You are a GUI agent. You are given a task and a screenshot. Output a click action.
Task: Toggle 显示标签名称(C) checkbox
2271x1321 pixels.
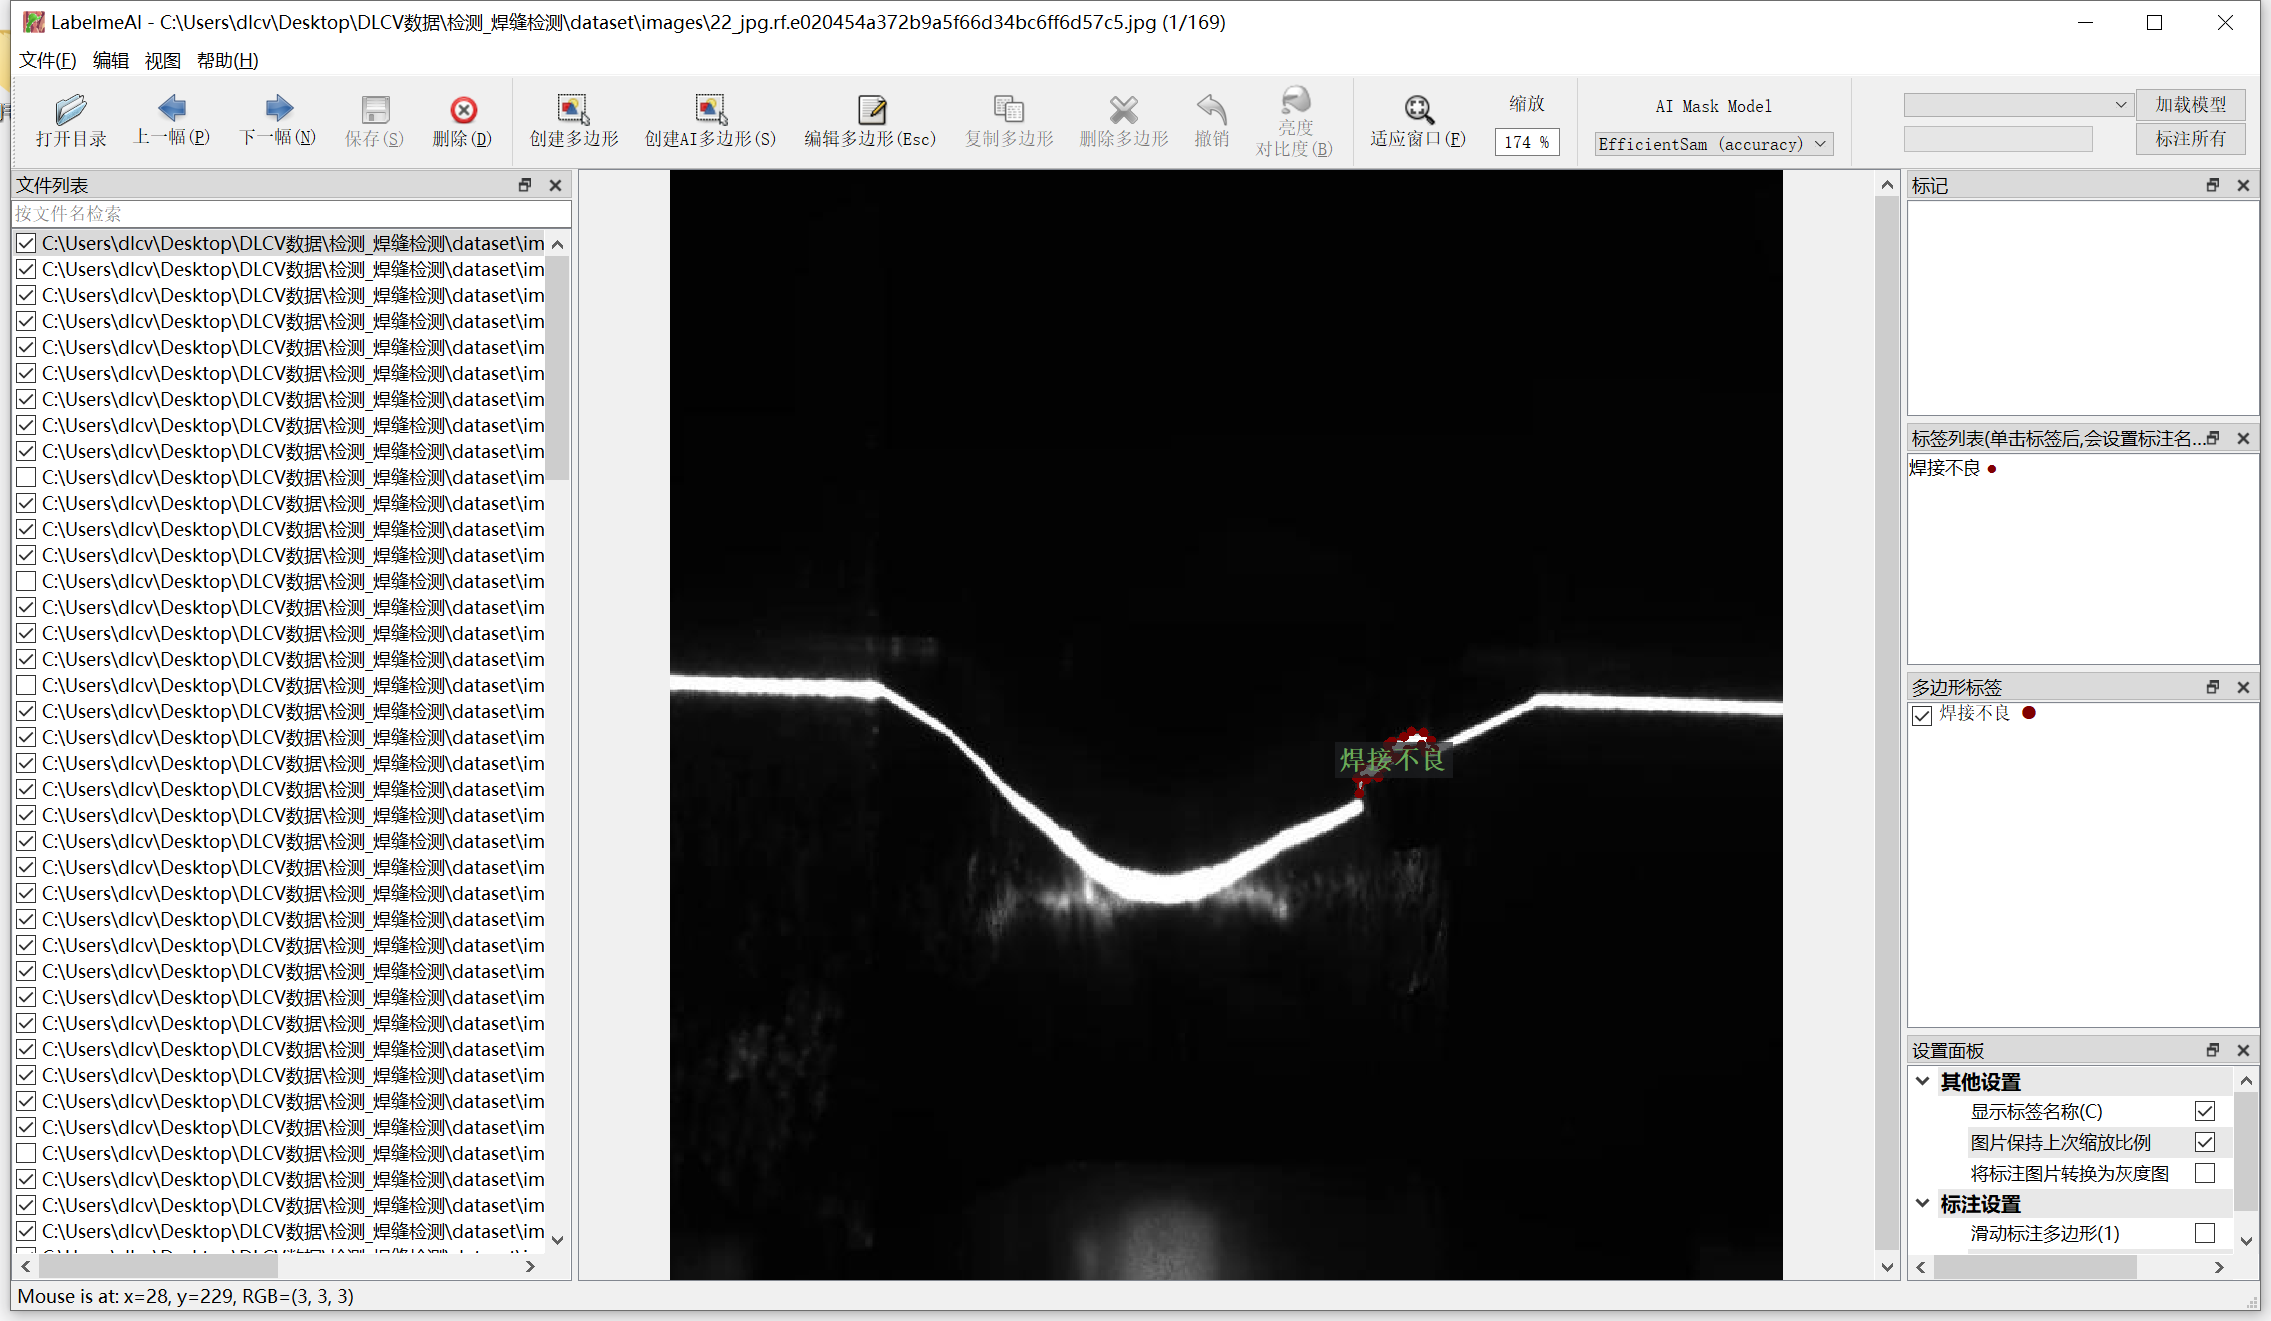pyautogui.click(x=2205, y=1111)
